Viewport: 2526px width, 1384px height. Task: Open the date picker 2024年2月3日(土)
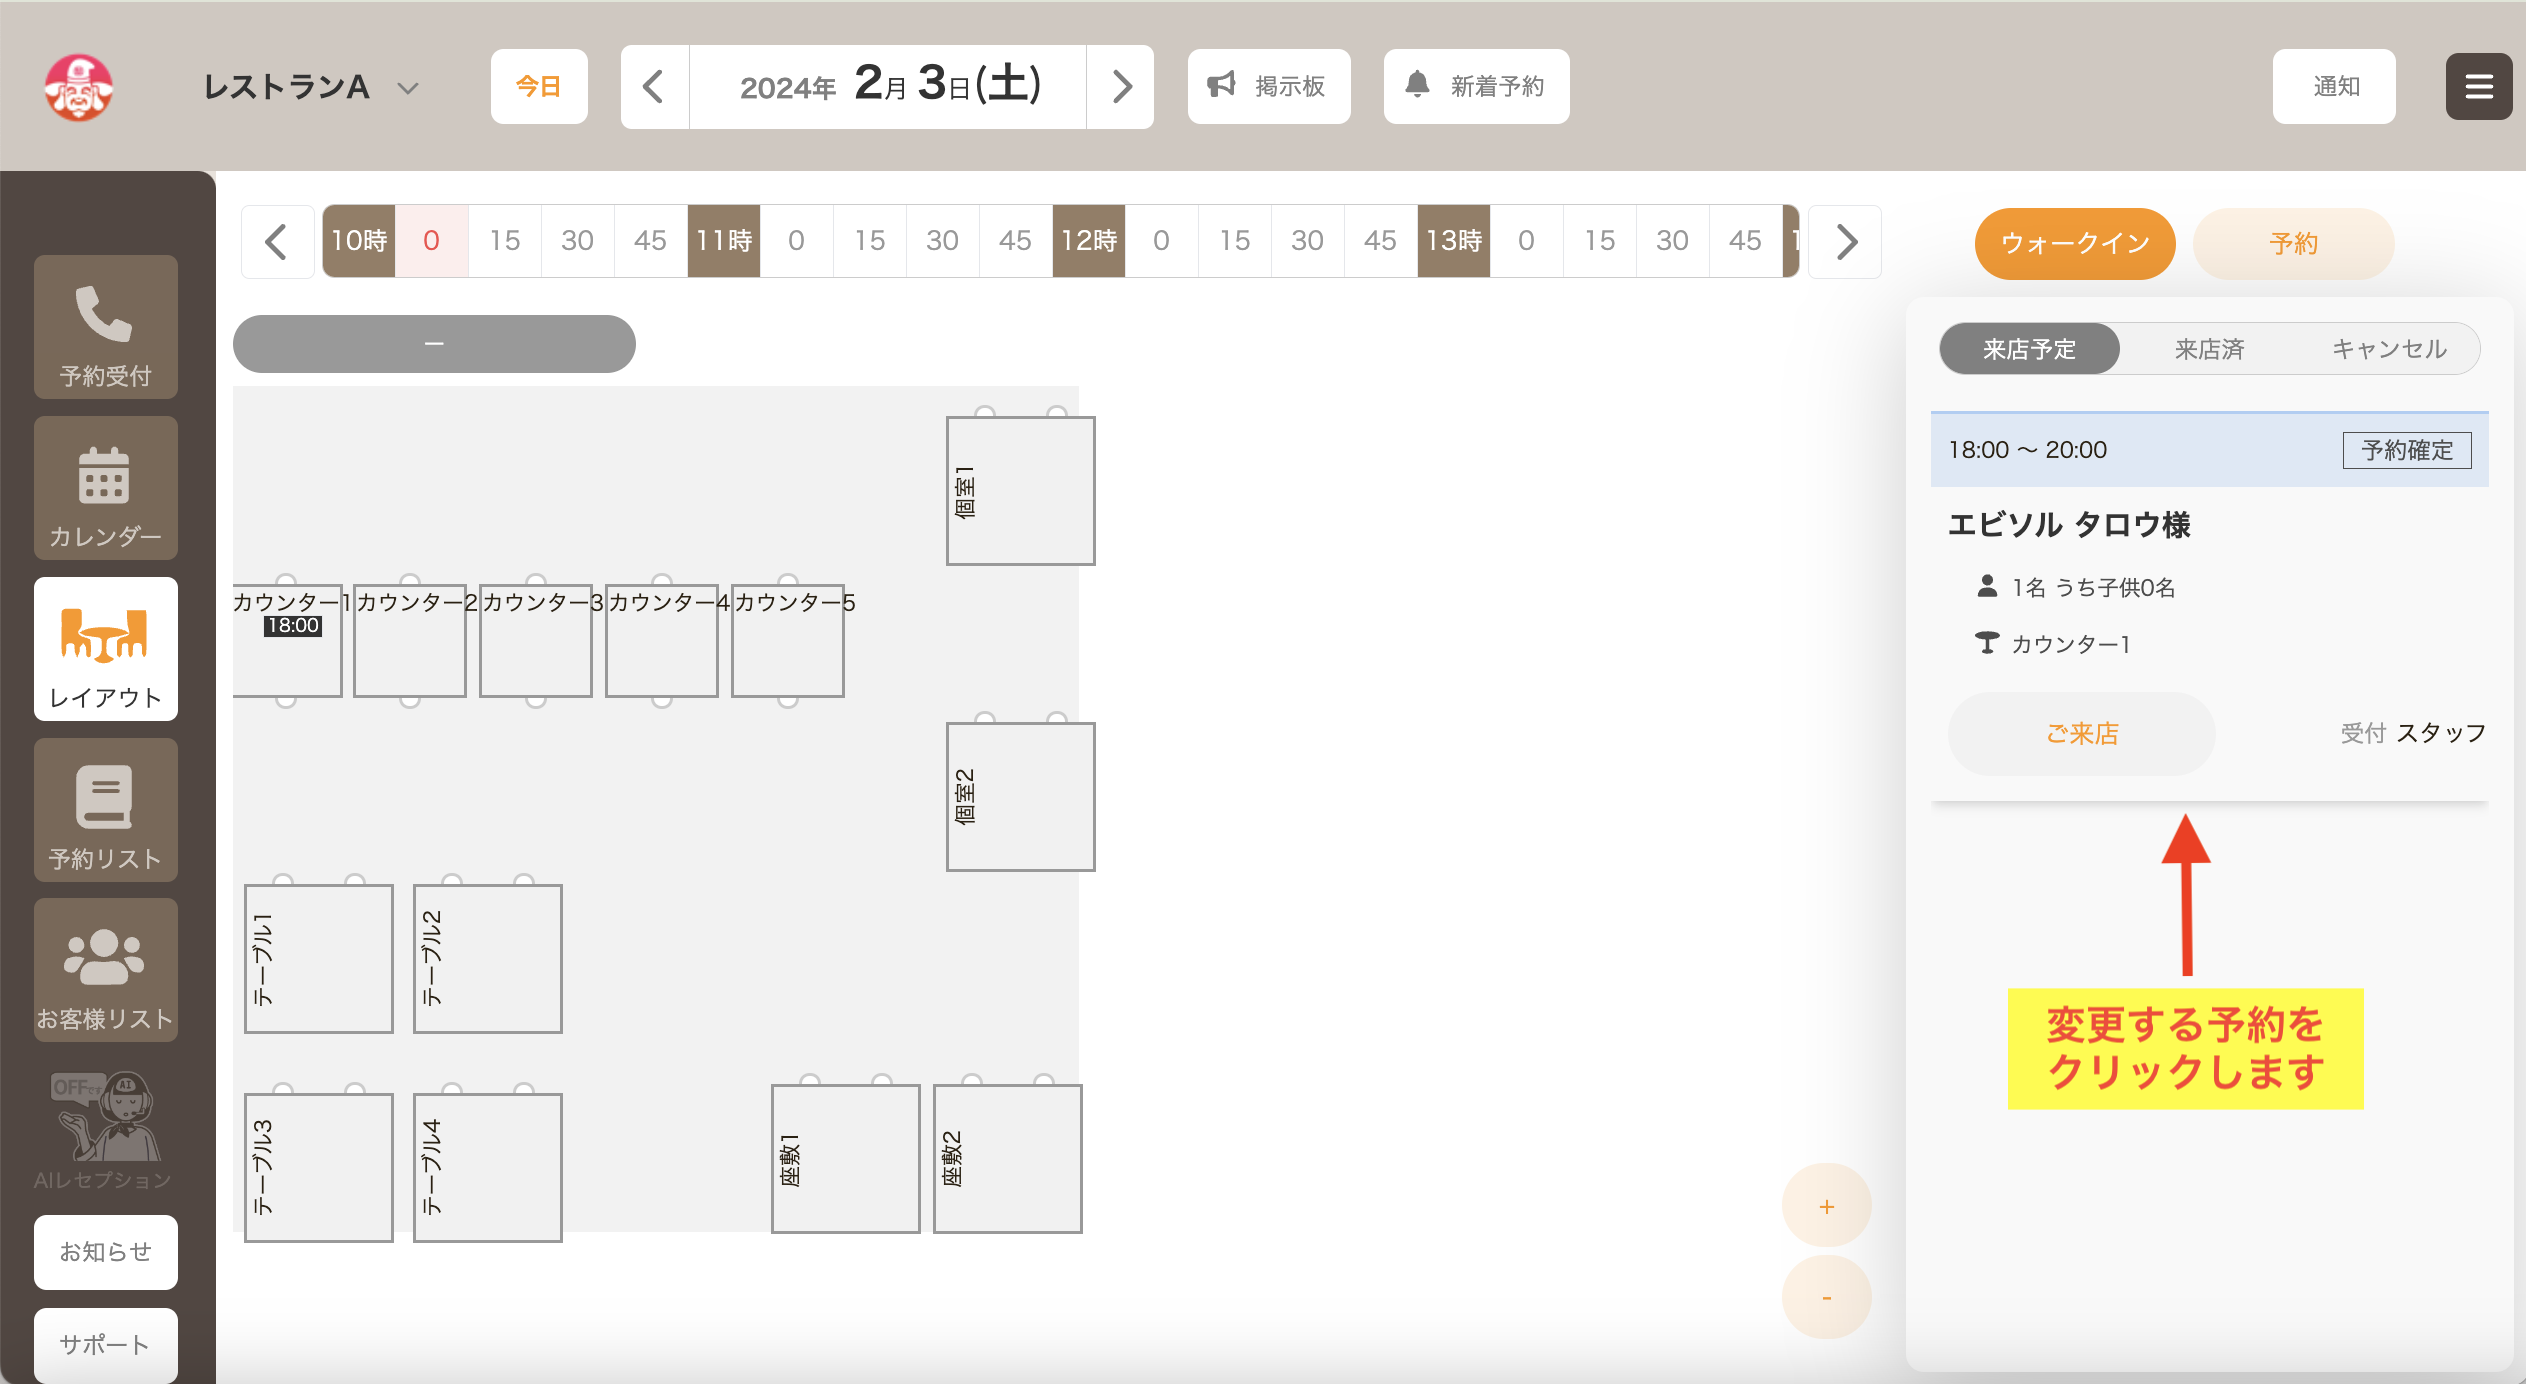(x=889, y=87)
